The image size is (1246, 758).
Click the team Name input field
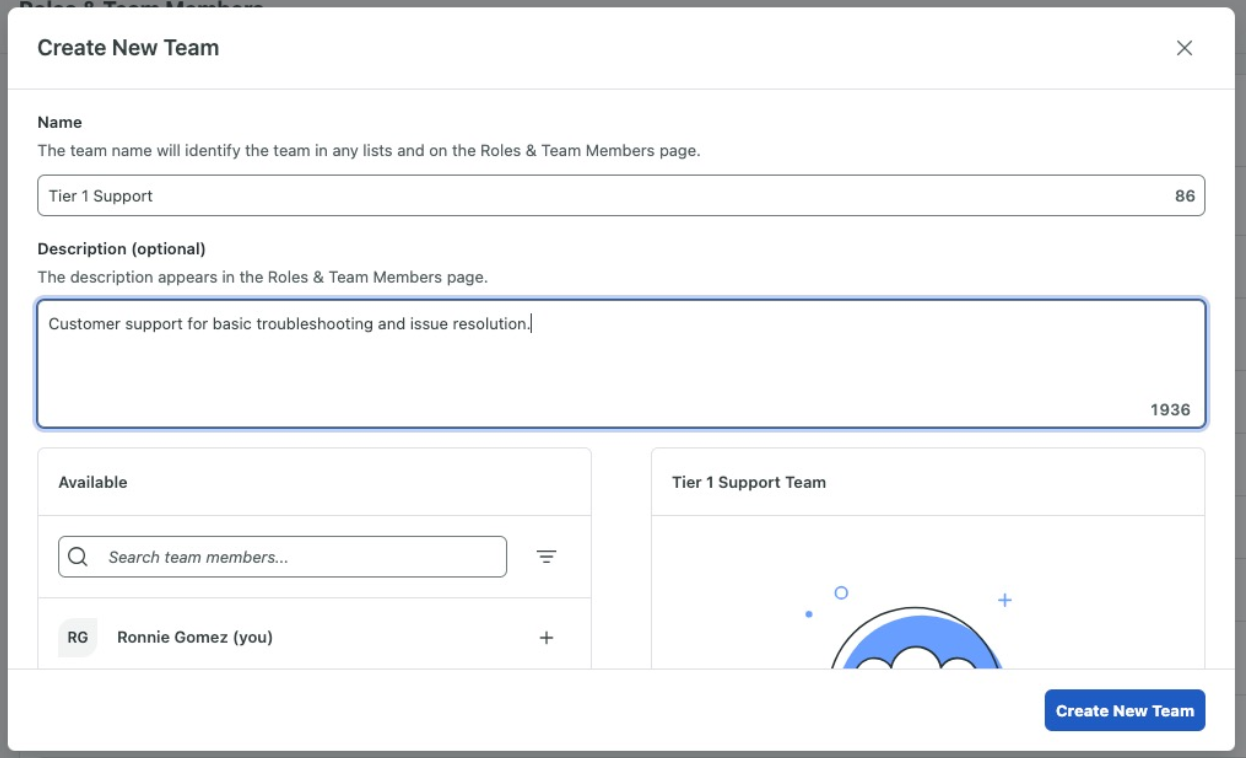click(621, 196)
